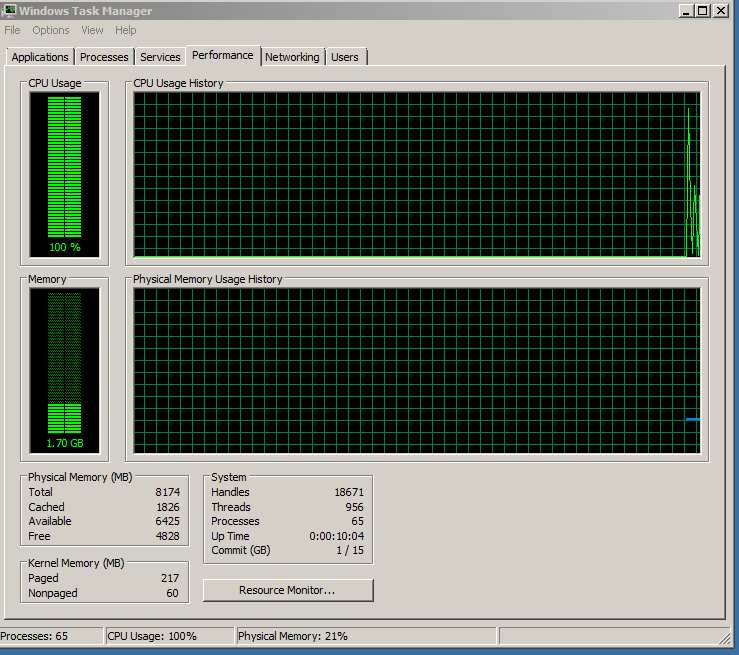Click the Physical Memory Usage History graph
Screen dimensions: 739x655
pos(417,370)
